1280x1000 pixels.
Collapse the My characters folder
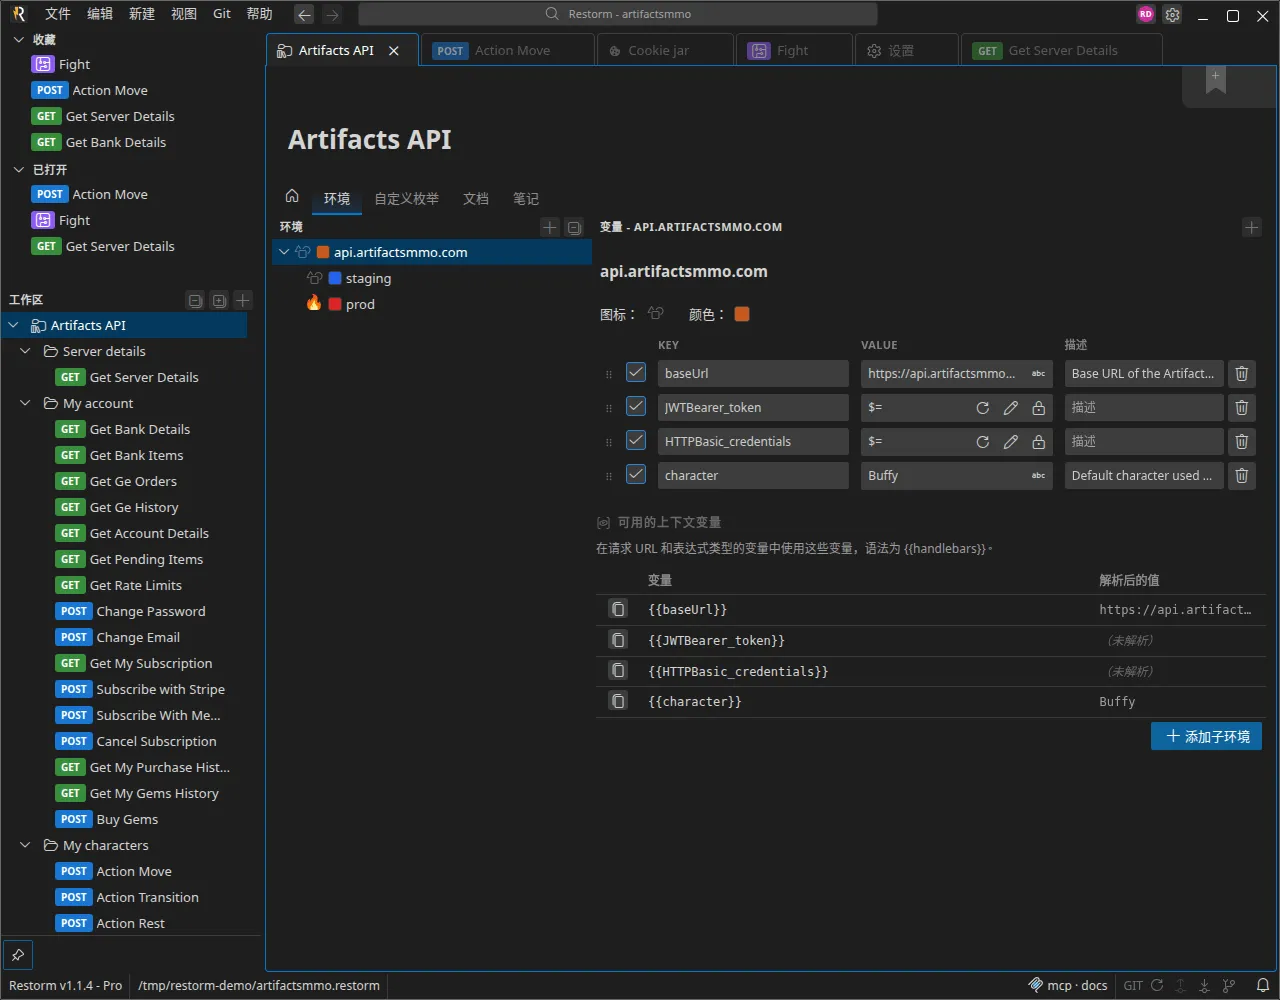(26, 845)
